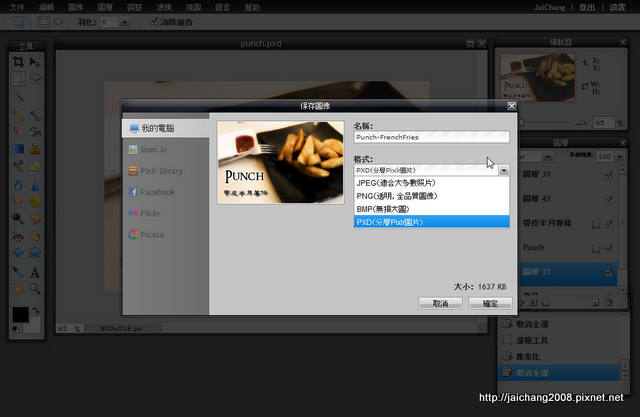Select the Sponge tool
This screenshot has height=417, width=640.
pos(35,202)
